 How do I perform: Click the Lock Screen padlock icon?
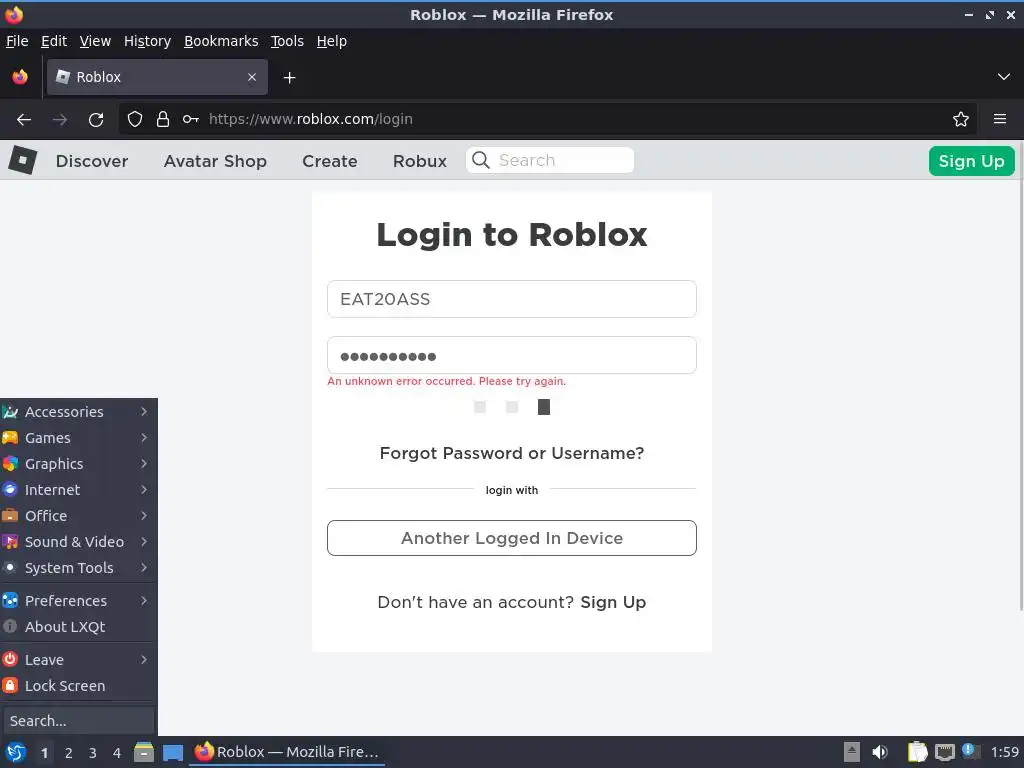(10, 686)
